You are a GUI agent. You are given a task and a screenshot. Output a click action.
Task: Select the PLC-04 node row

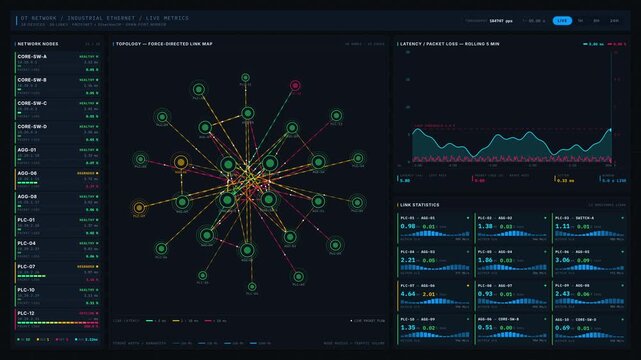point(57,249)
